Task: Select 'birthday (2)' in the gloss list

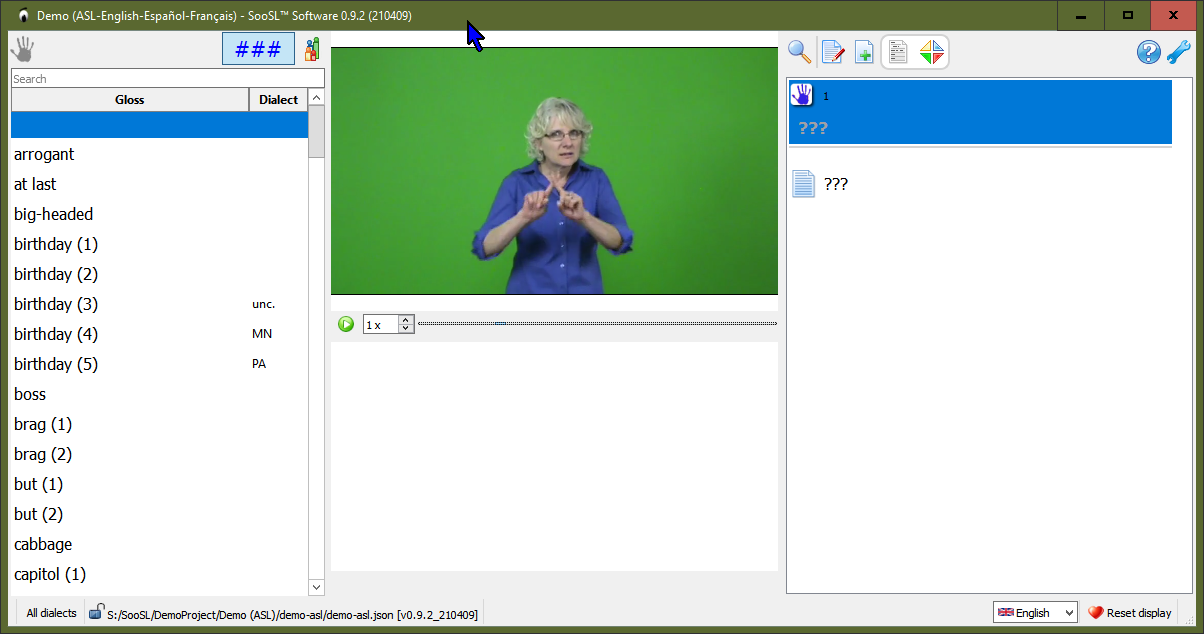Action: pyautogui.click(x=159, y=274)
